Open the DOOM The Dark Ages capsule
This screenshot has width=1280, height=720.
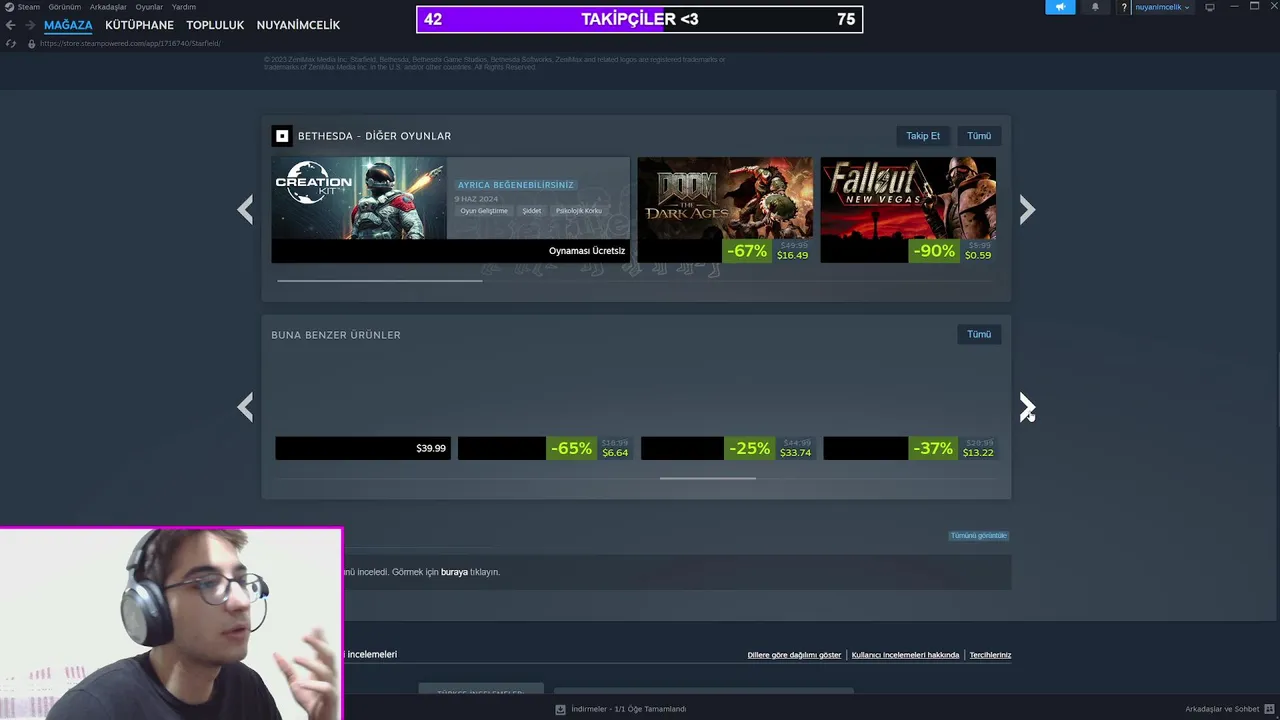point(725,210)
